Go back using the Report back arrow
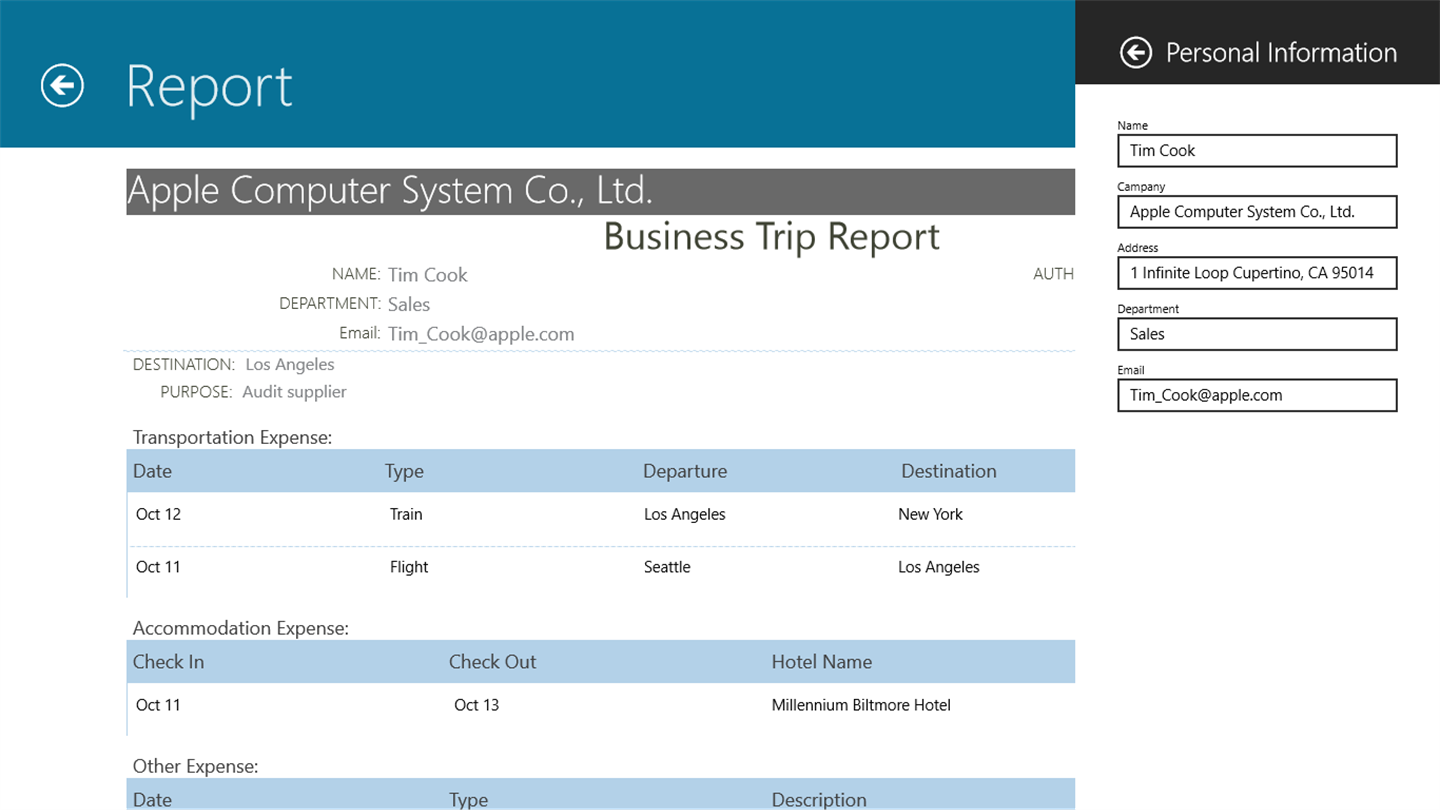 62,85
